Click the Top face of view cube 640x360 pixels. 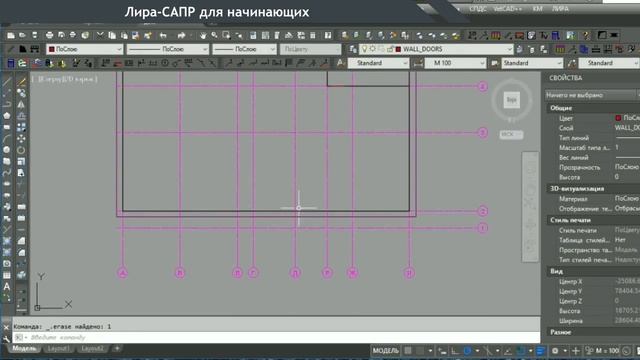tap(511, 100)
